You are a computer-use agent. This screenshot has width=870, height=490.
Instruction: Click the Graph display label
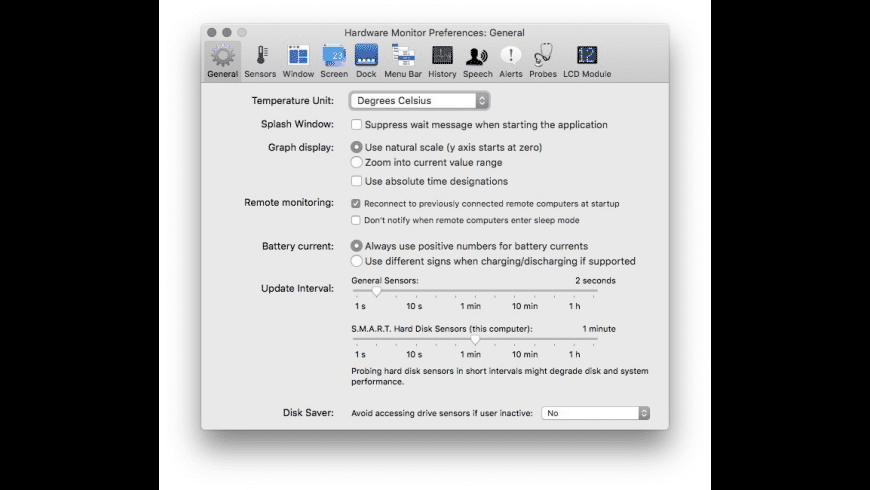click(x=301, y=147)
